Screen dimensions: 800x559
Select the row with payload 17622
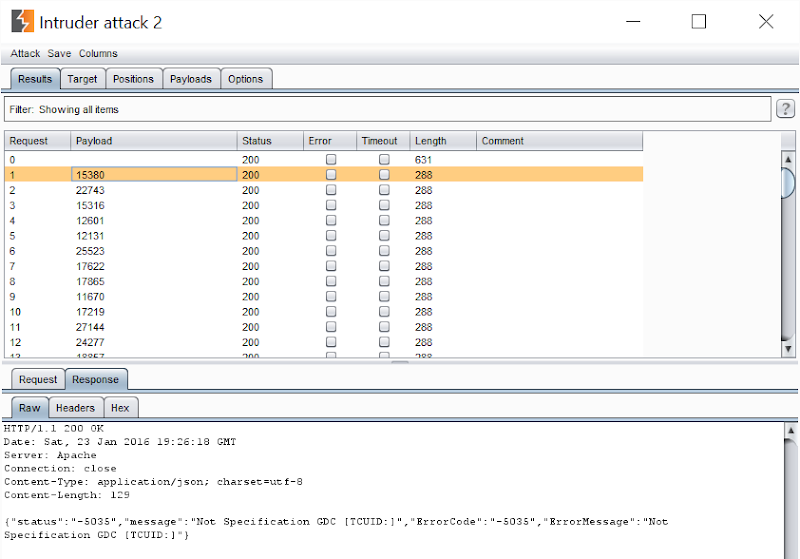click(324, 266)
